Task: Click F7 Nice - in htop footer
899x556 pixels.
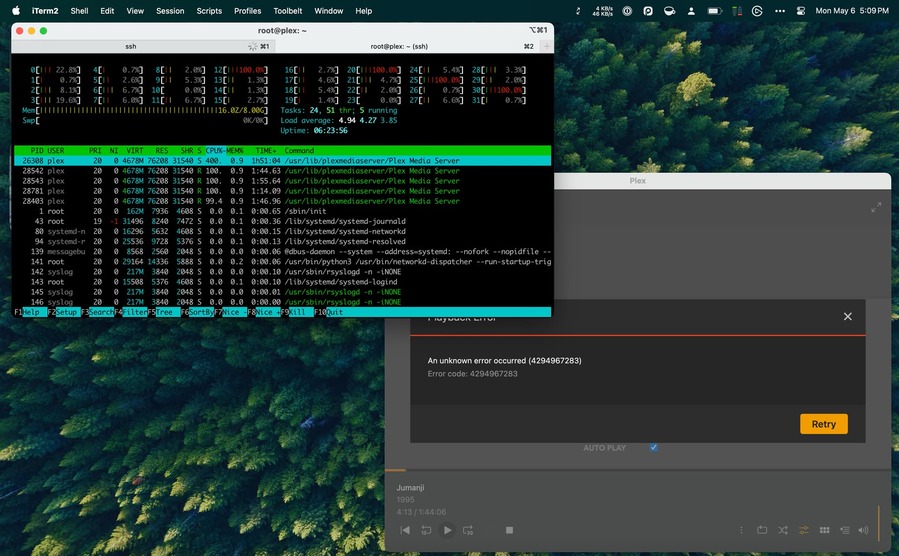Action: (230, 312)
